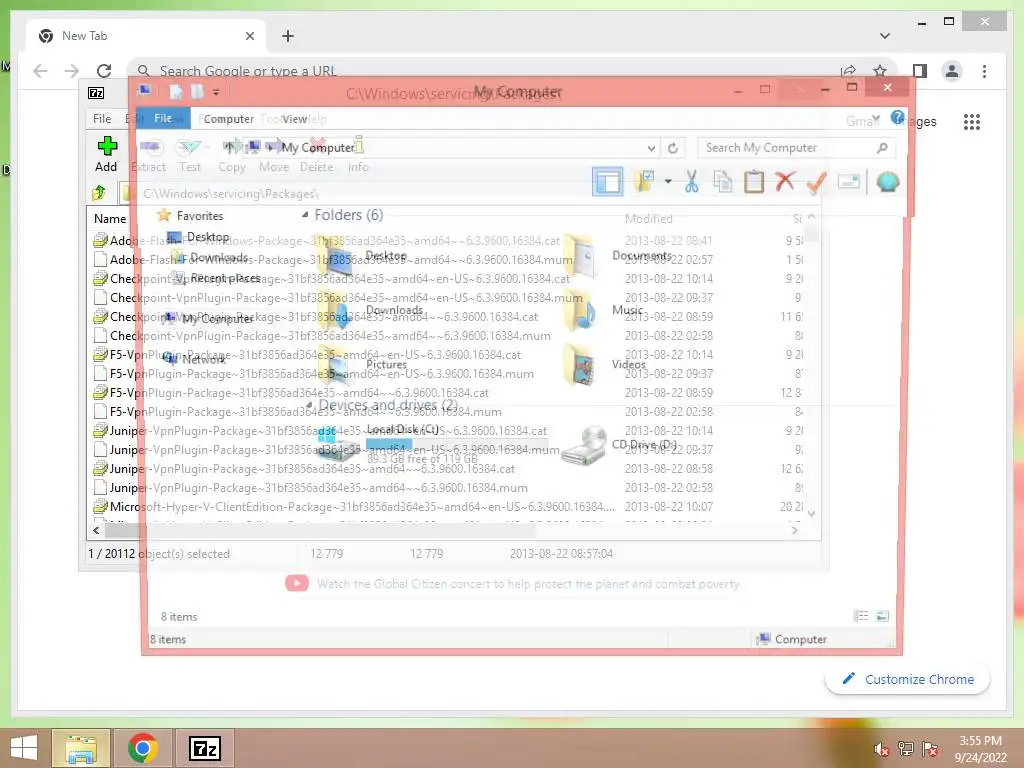The width and height of the screenshot is (1024, 768).
Task: Open Chrome three-dot menu
Action: click(985, 71)
